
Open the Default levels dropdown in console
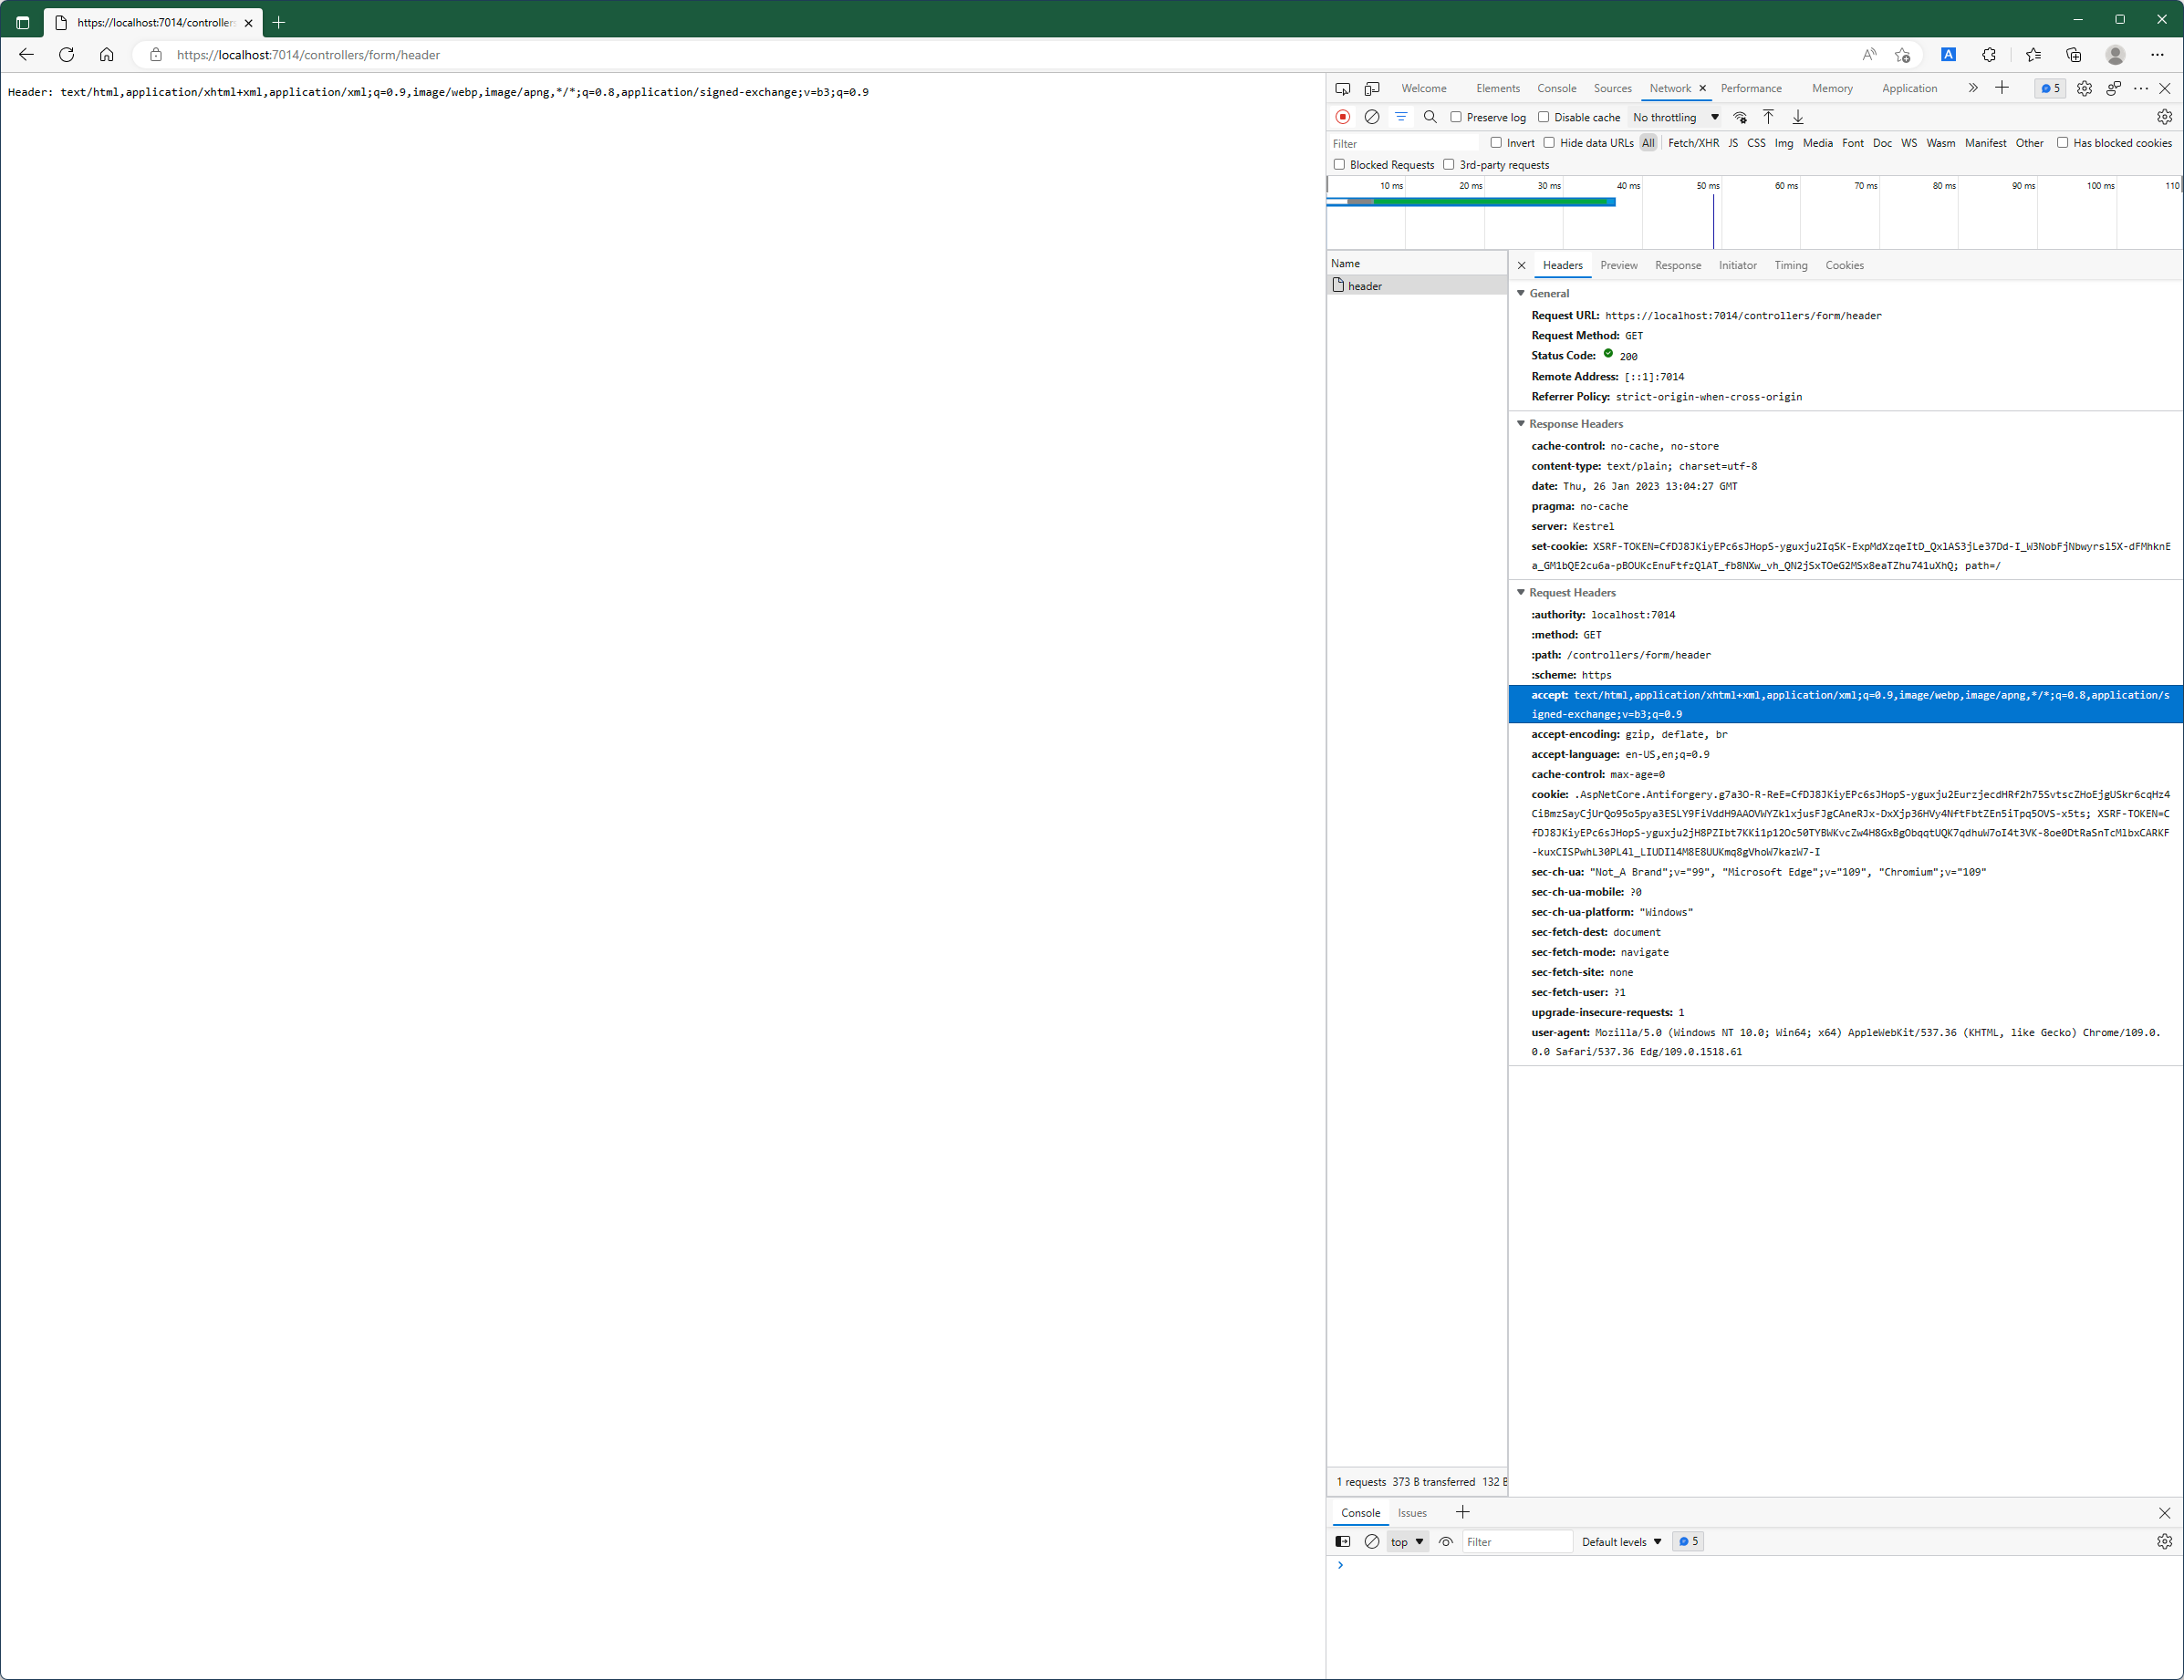coord(1621,1541)
